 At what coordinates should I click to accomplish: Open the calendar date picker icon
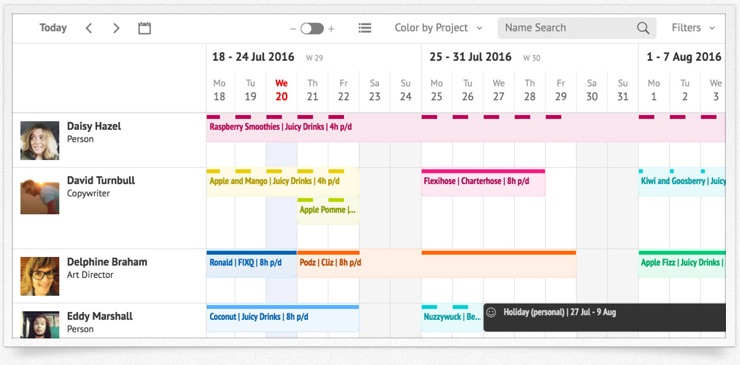point(144,28)
